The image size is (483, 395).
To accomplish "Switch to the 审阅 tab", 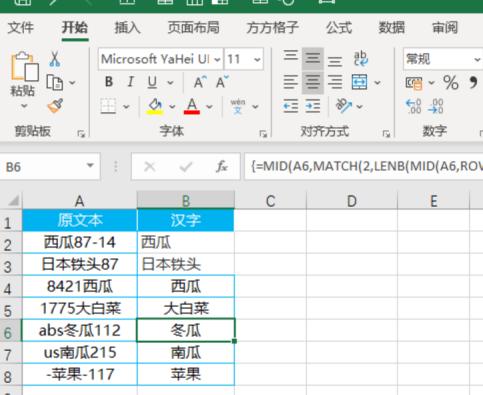I will point(445,27).
